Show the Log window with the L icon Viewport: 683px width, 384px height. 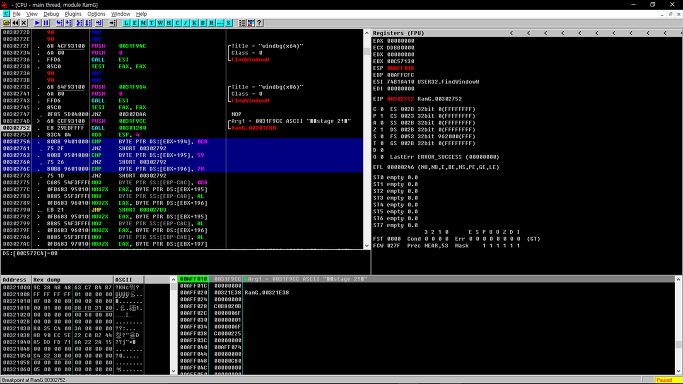126,23
